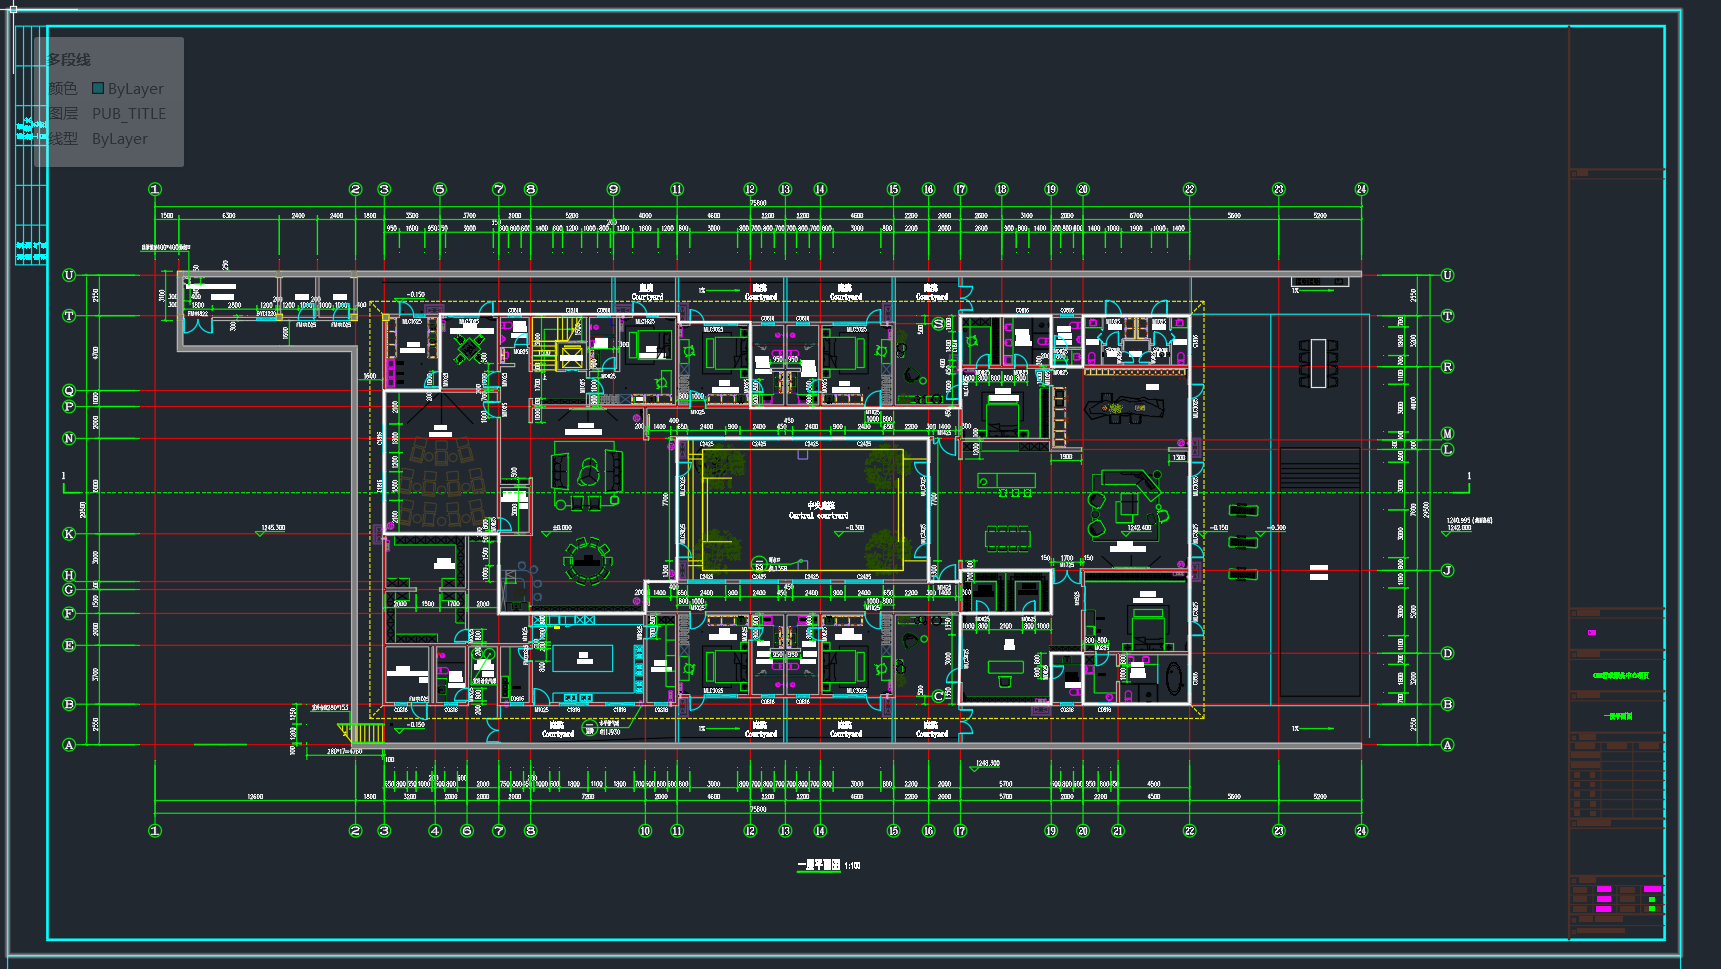Select axis bubble Q on the left side

[x=69, y=391]
